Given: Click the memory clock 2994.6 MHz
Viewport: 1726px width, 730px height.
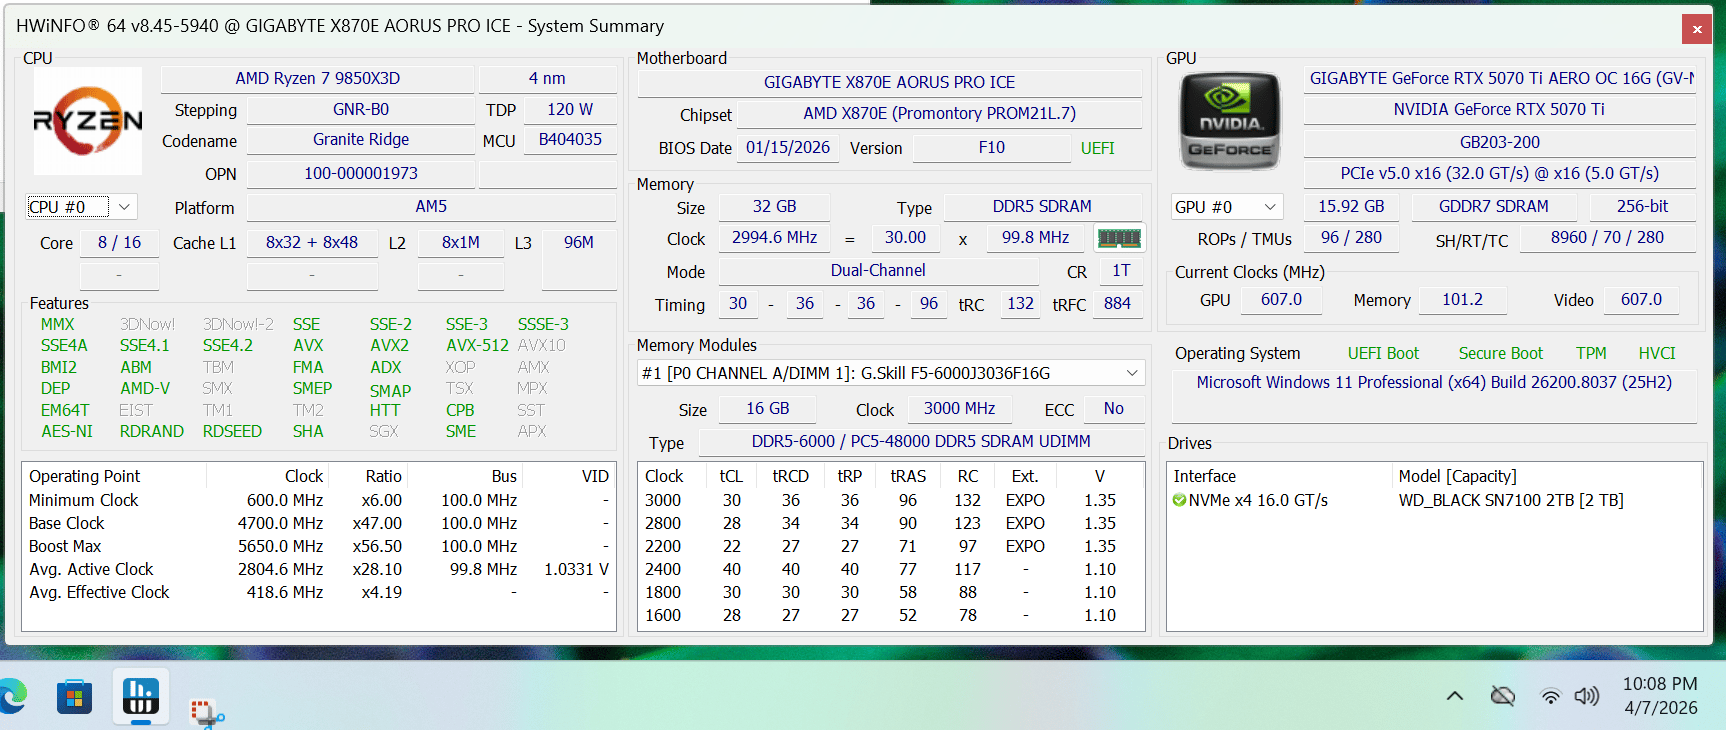Looking at the screenshot, I should 774,237.
